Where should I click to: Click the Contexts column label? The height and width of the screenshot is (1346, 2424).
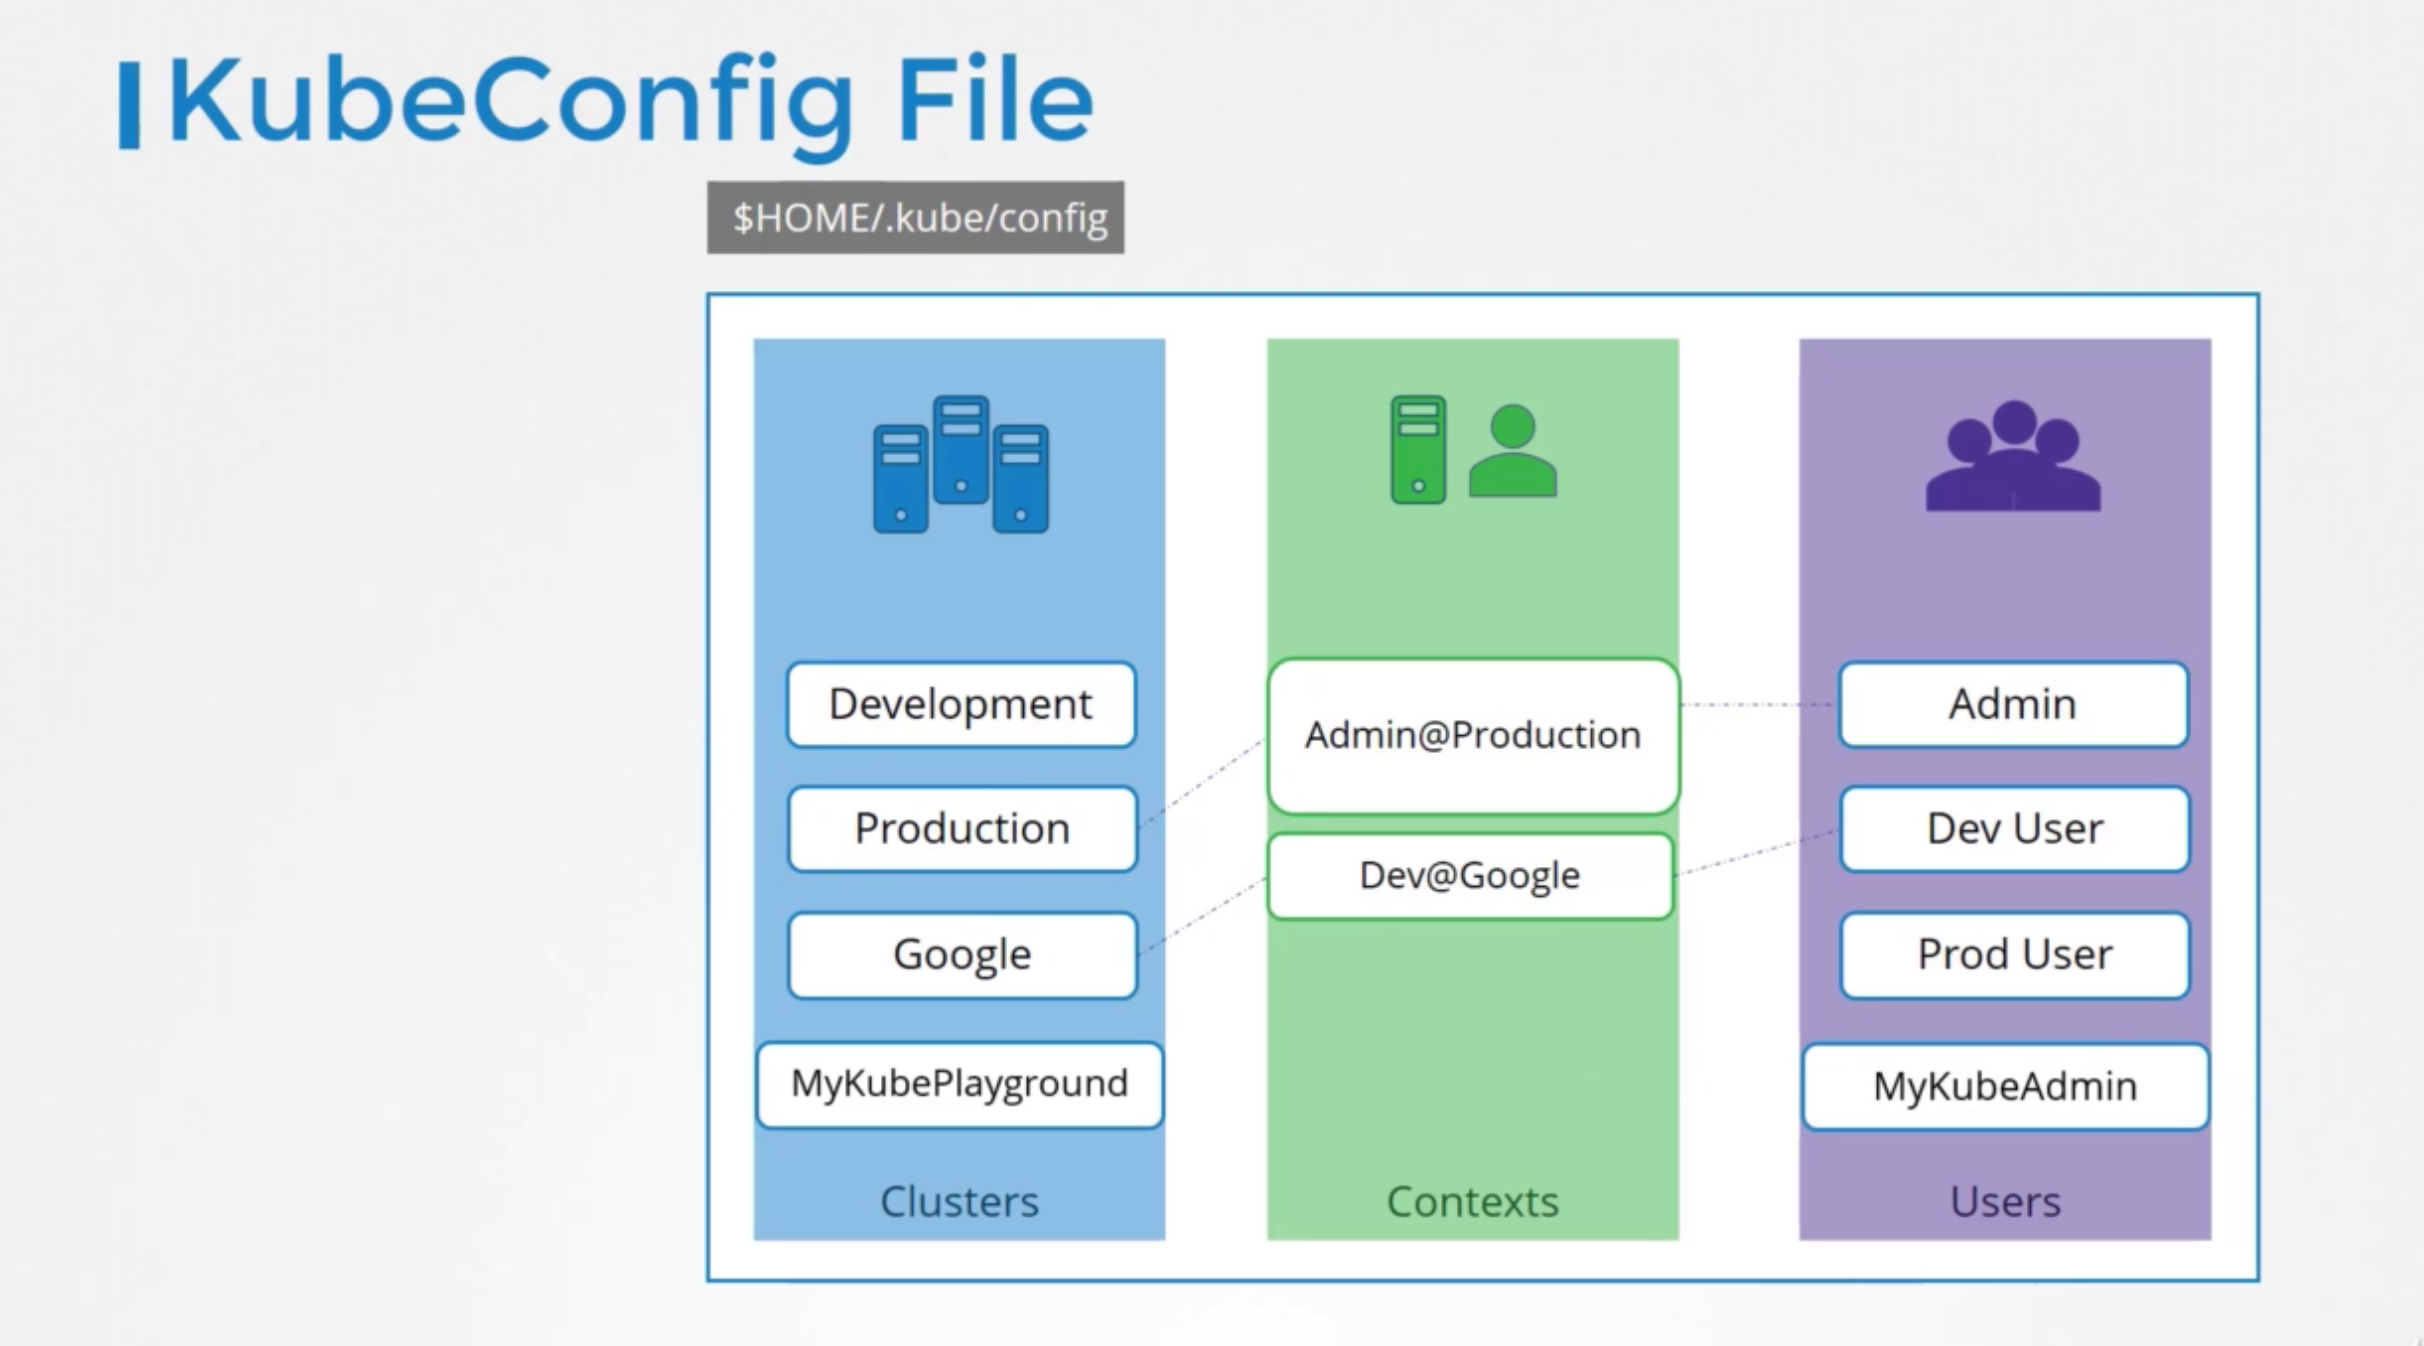pyautogui.click(x=1472, y=1201)
